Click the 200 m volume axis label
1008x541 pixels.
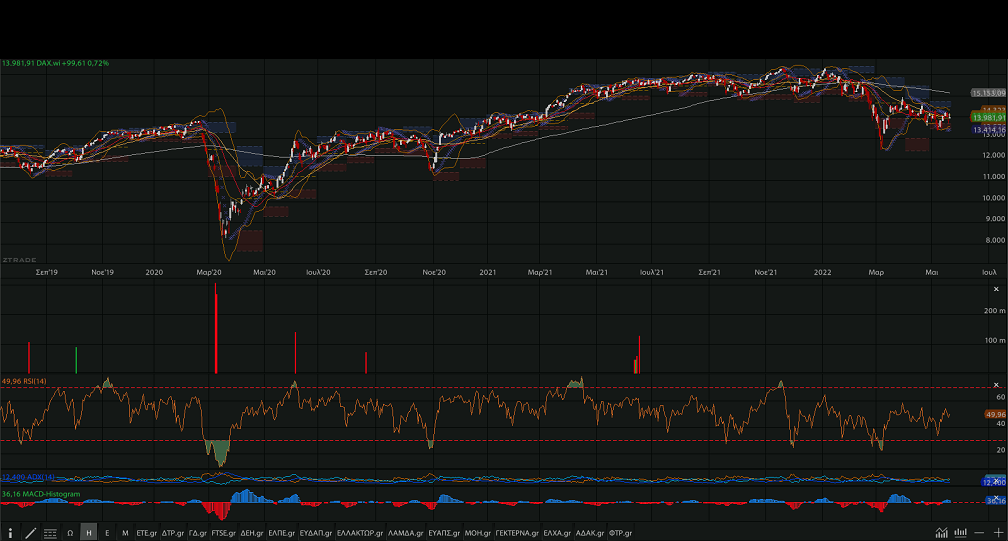pos(994,310)
